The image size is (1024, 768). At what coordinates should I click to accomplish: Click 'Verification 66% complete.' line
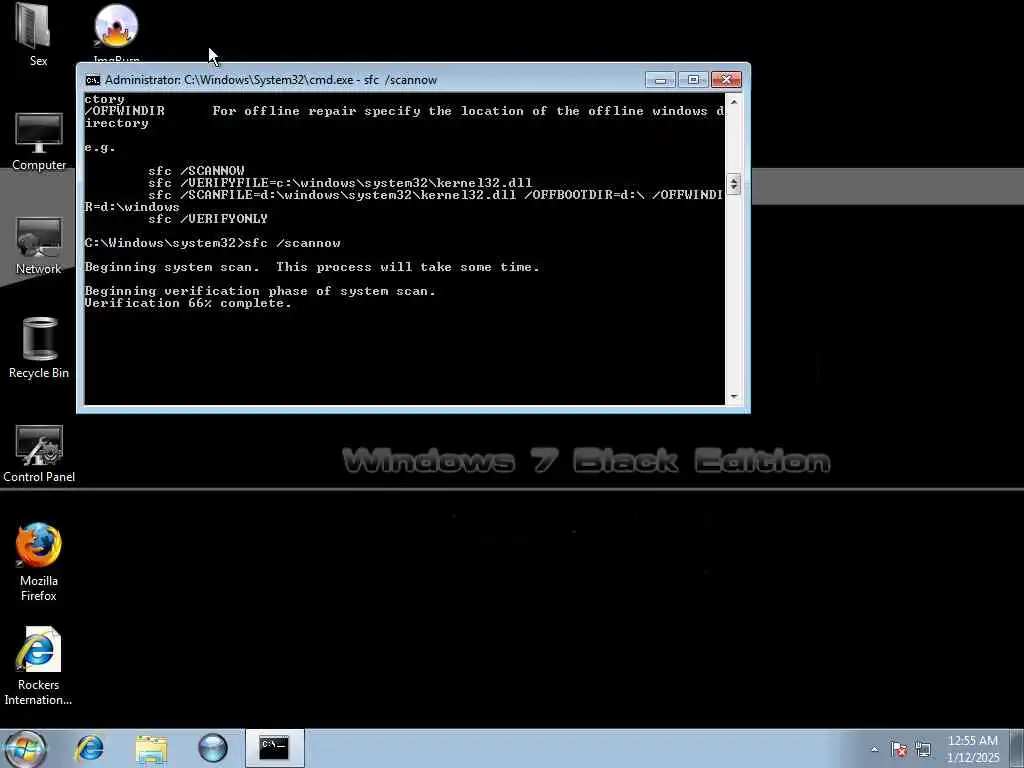tap(188, 303)
